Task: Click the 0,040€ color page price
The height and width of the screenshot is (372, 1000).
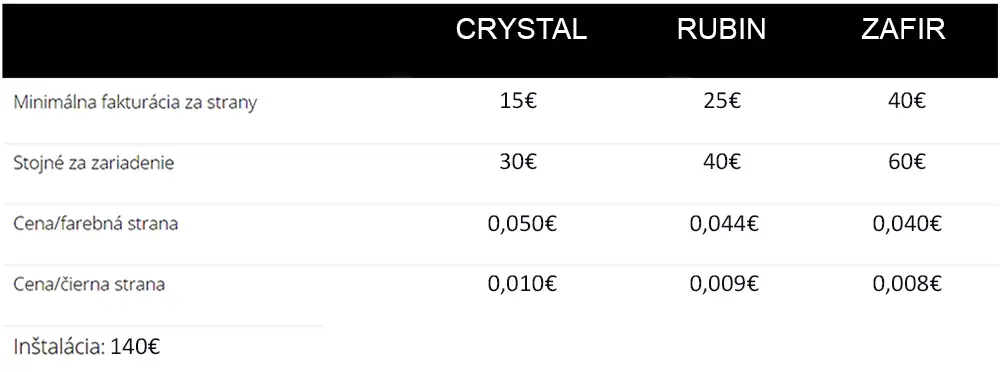Action: click(908, 224)
